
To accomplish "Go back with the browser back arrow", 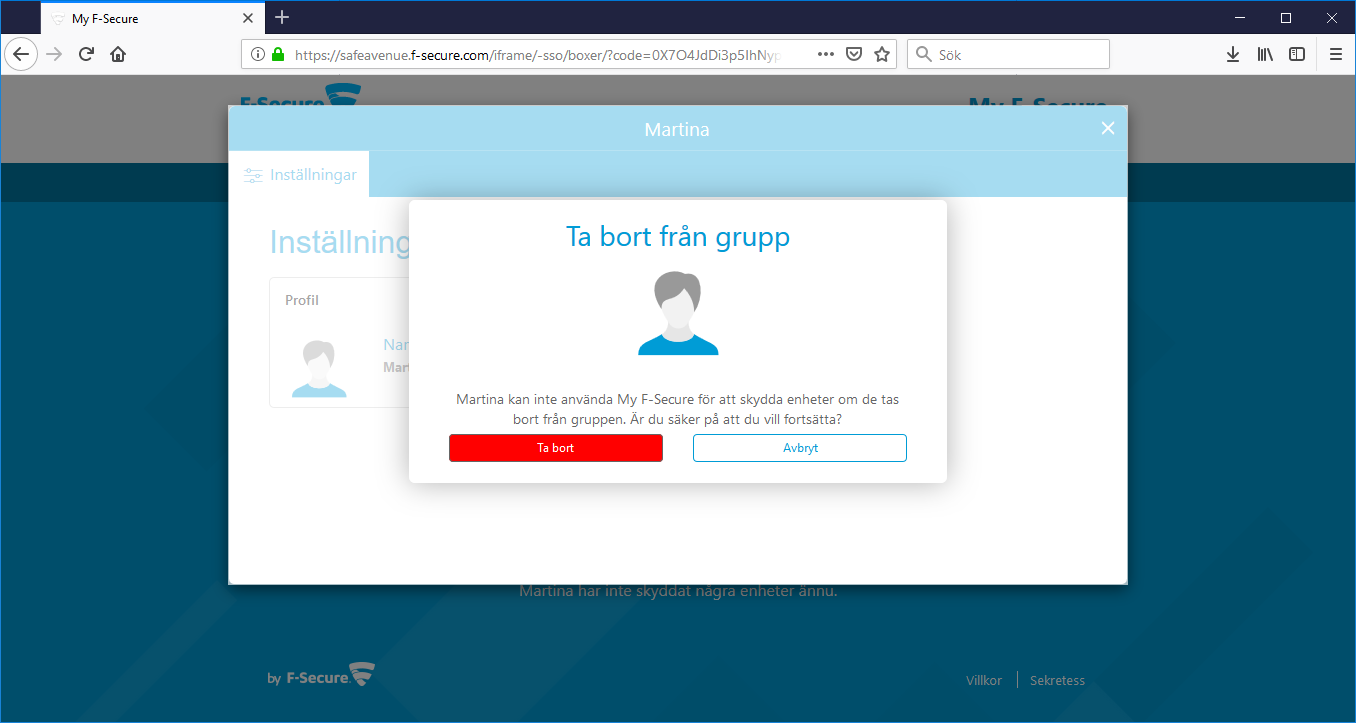I will click(x=21, y=54).
